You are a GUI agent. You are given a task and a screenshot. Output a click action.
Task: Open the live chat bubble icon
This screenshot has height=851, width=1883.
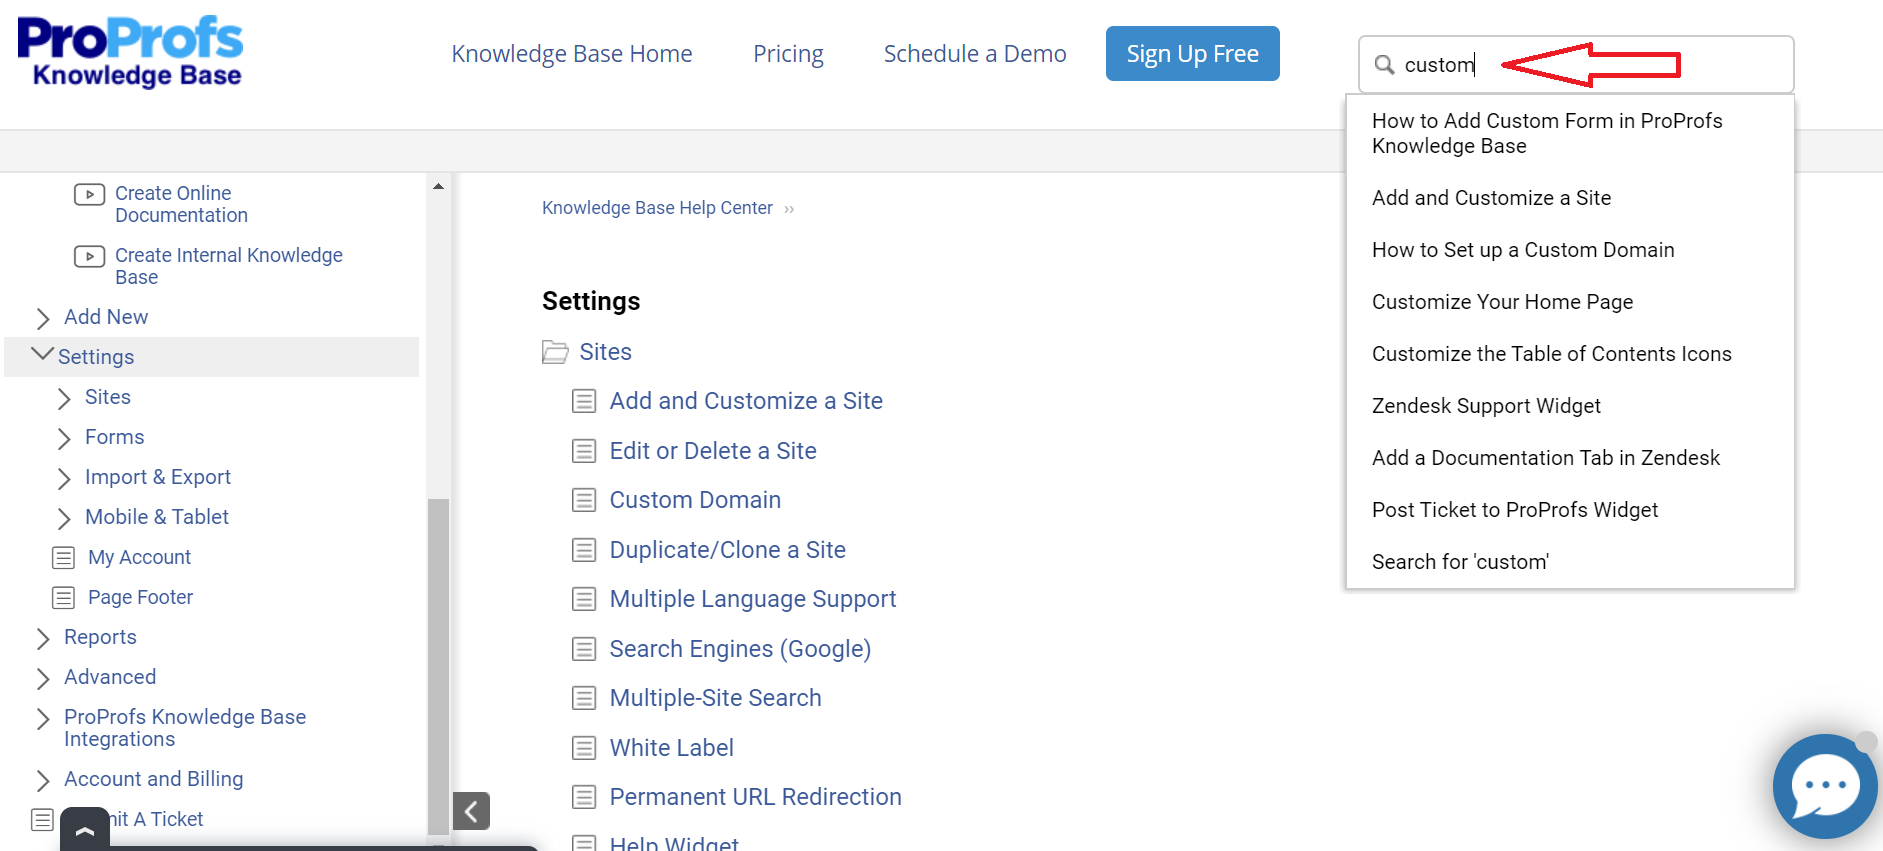1824,786
